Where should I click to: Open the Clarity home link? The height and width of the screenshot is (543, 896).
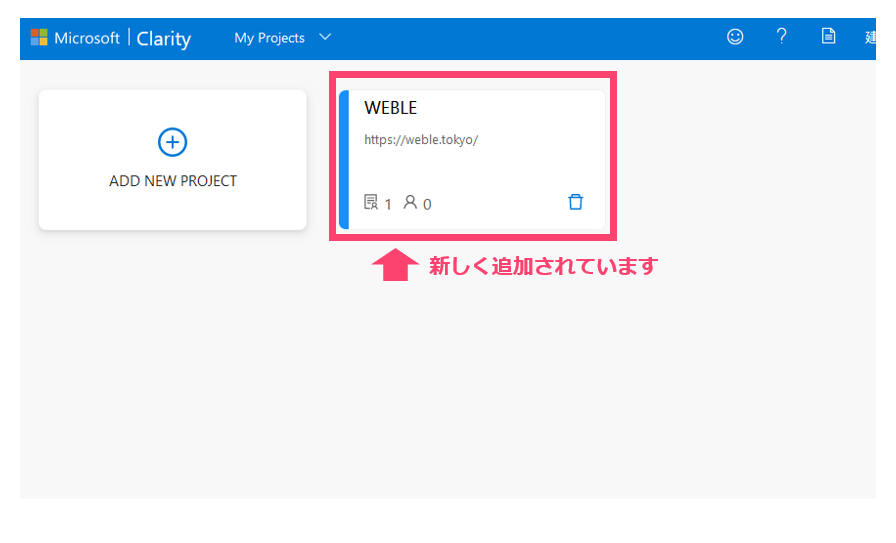(163, 39)
